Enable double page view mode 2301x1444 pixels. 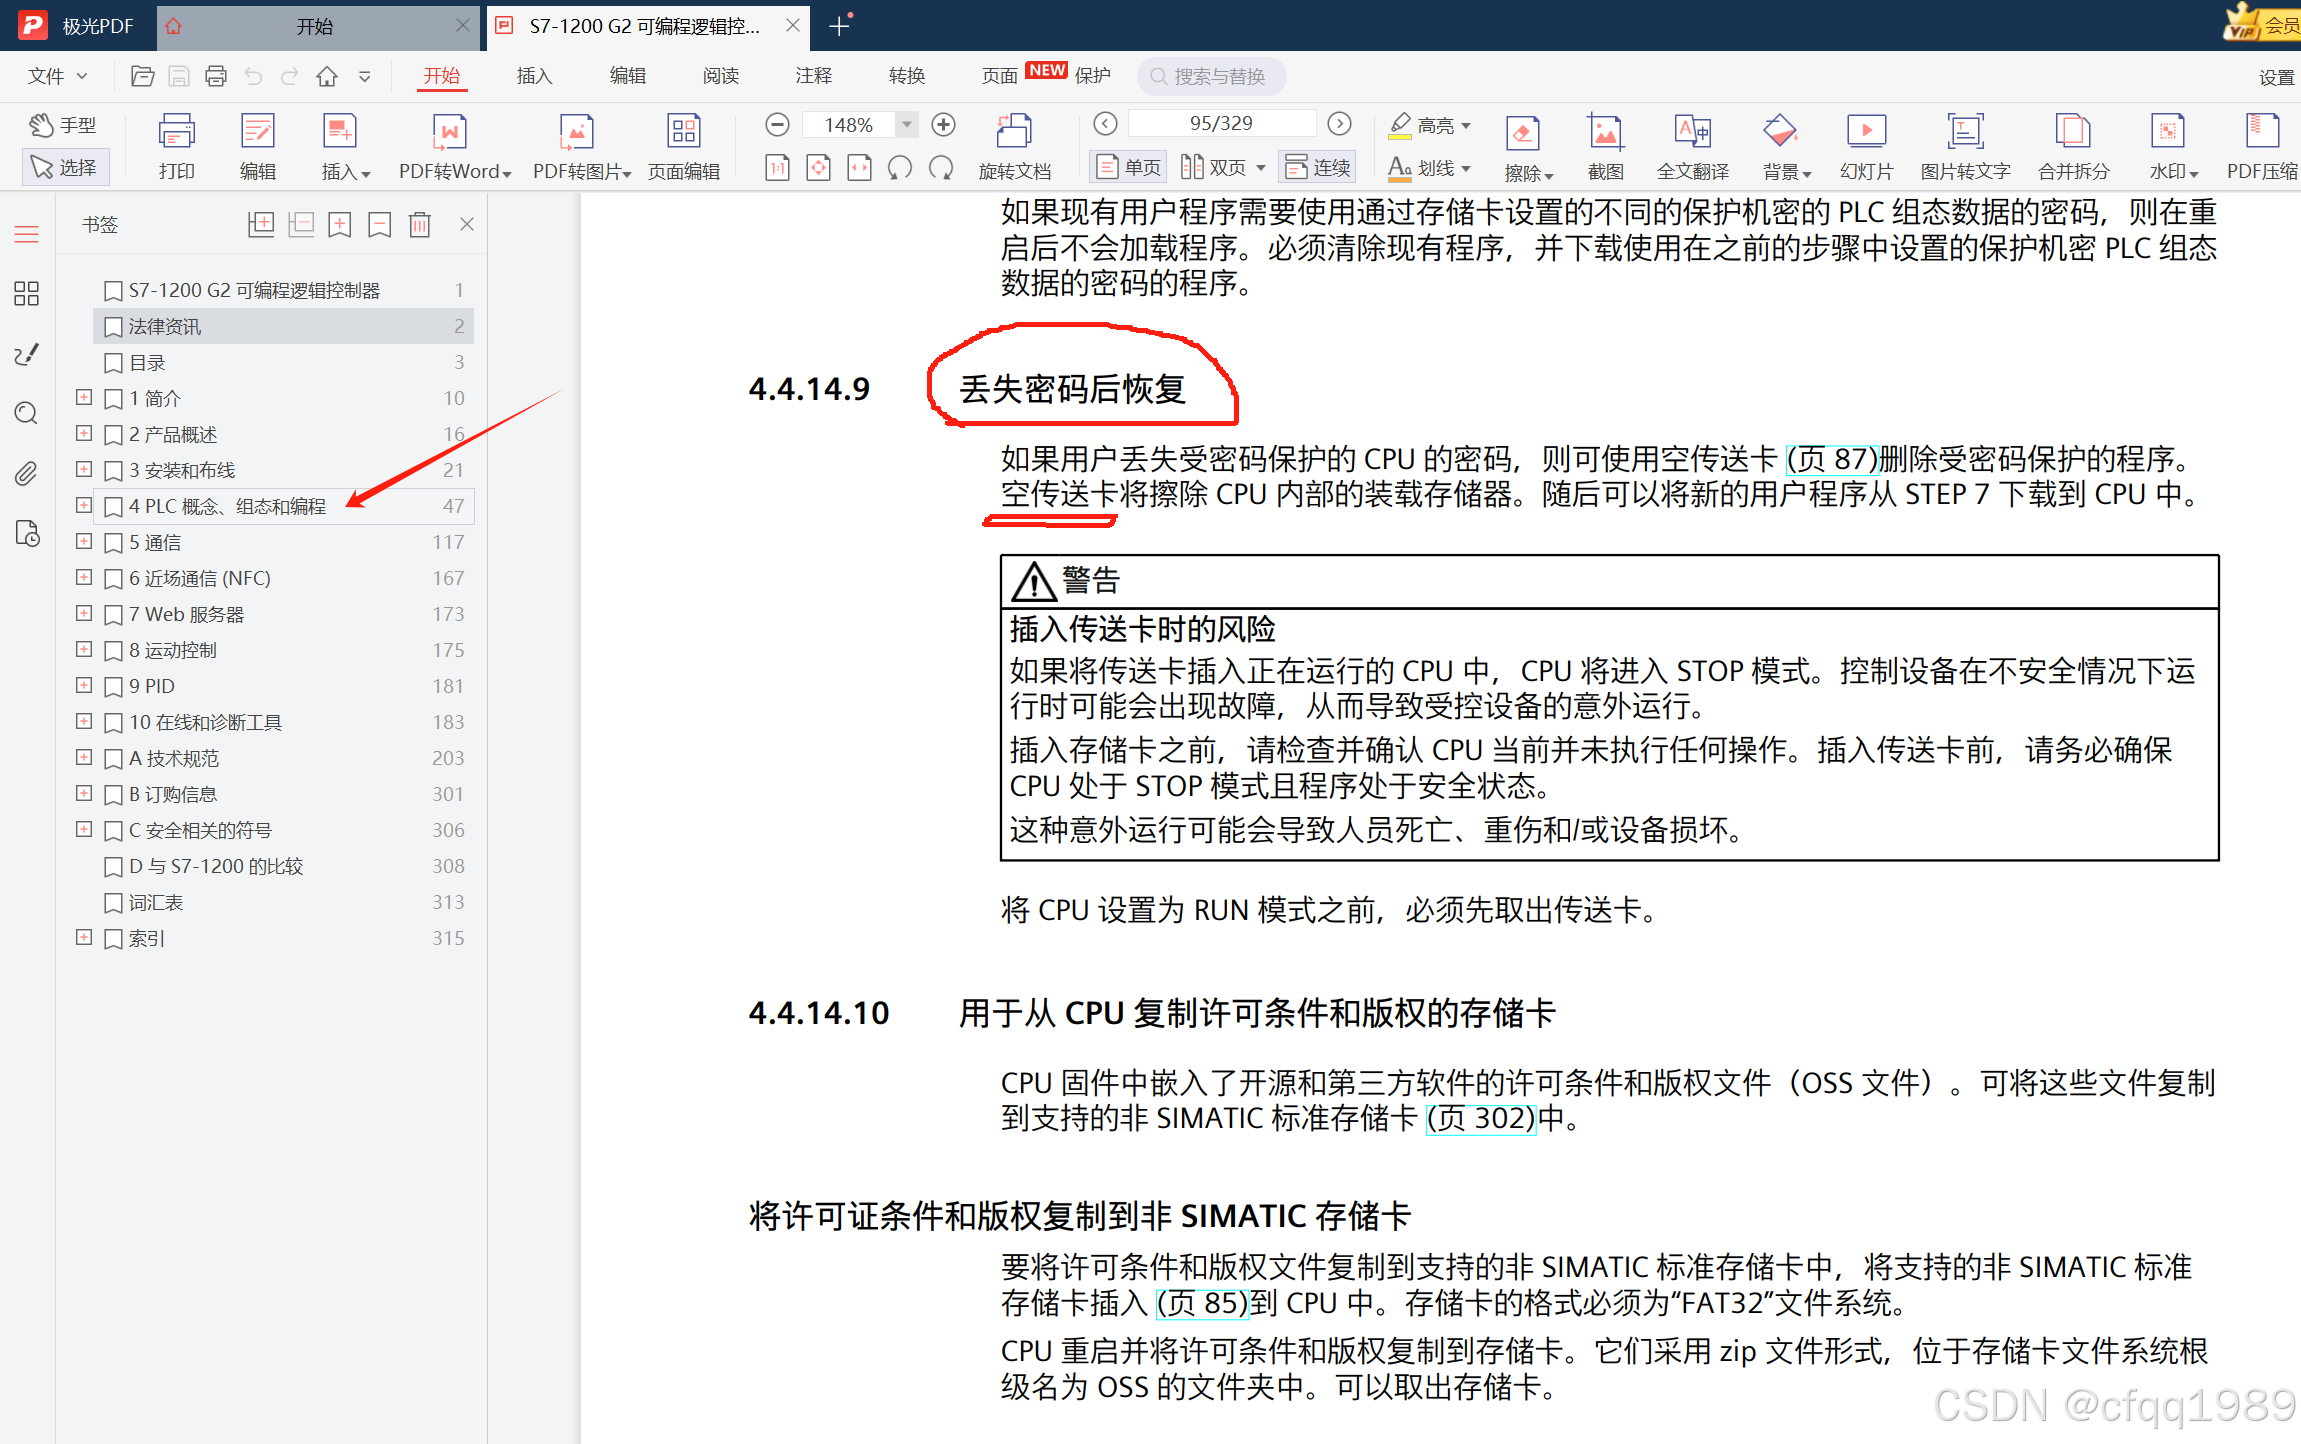point(1214,167)
